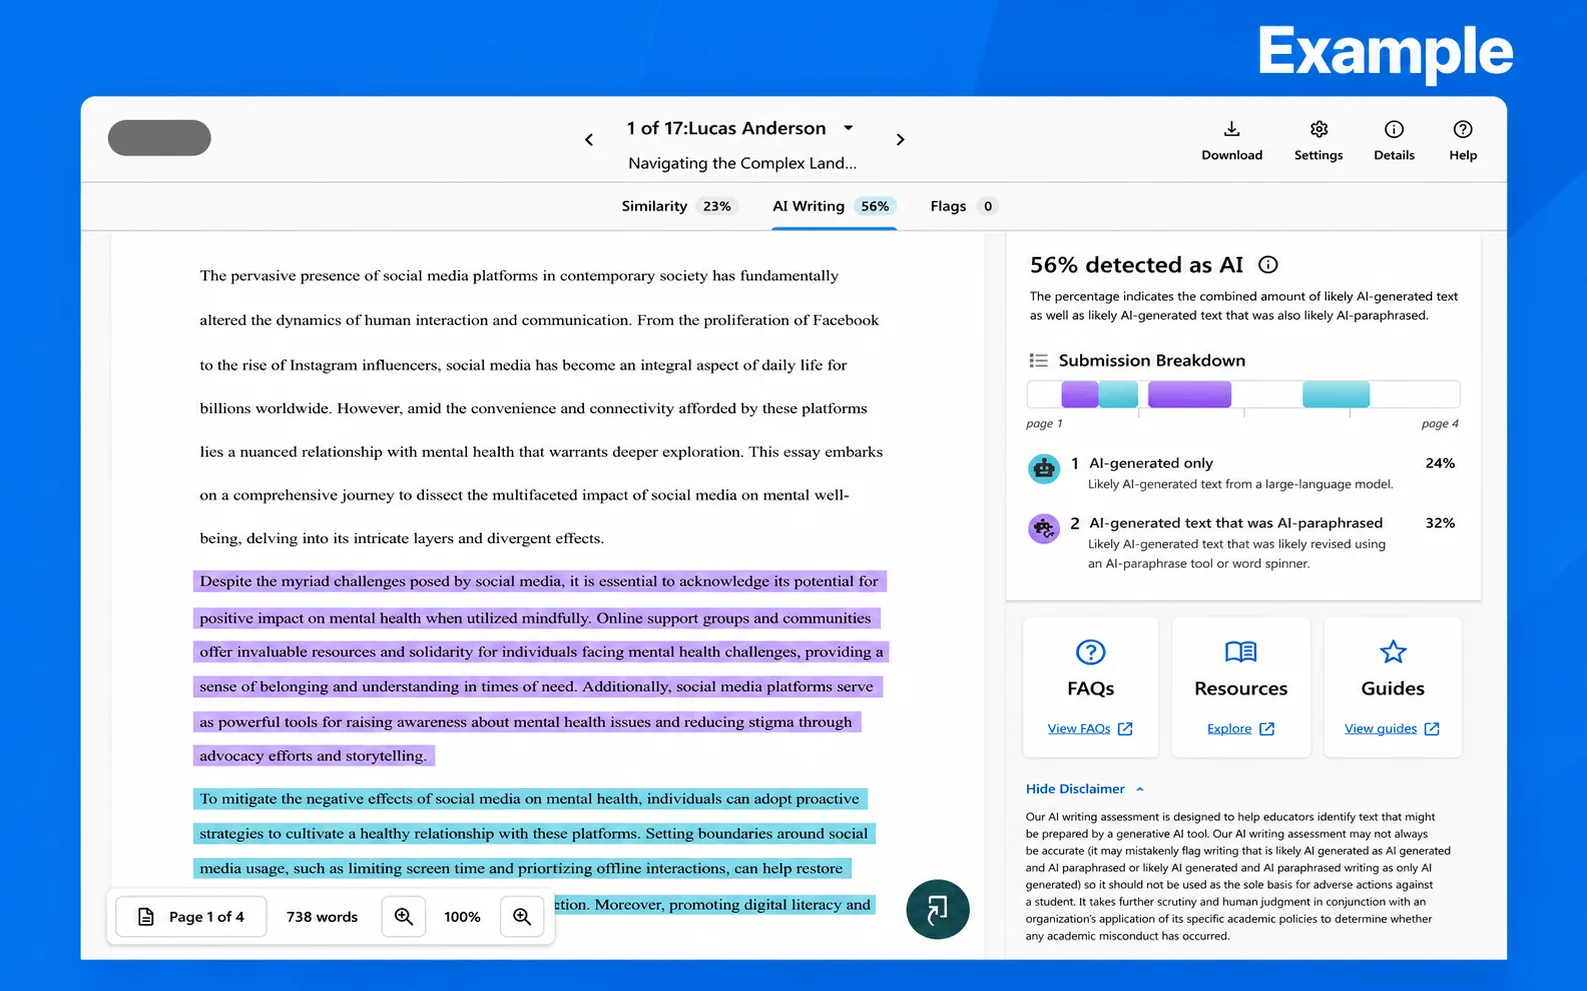Open the student selector dropdown arrow
This screenshot has height=991, width=1587.
[848, 128]
